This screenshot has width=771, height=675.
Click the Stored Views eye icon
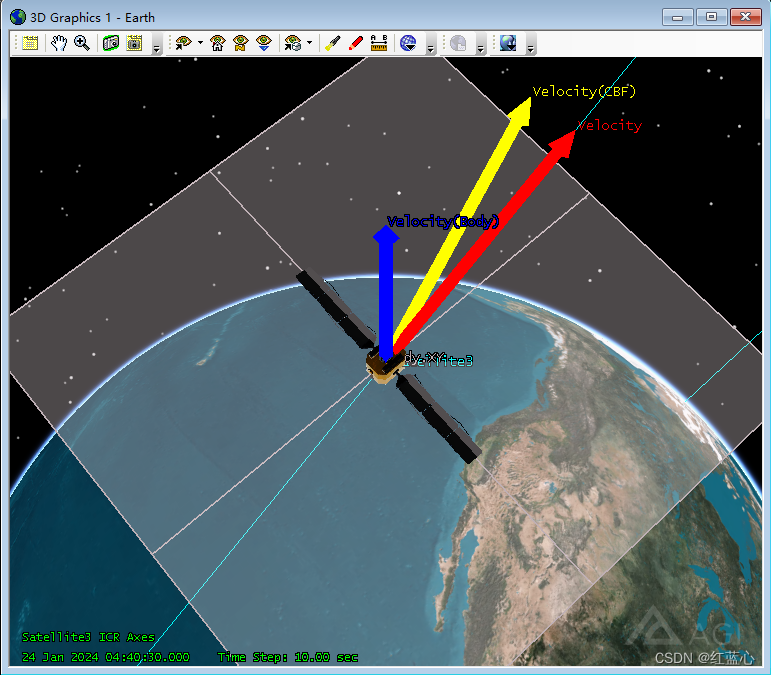pos(293,43)
